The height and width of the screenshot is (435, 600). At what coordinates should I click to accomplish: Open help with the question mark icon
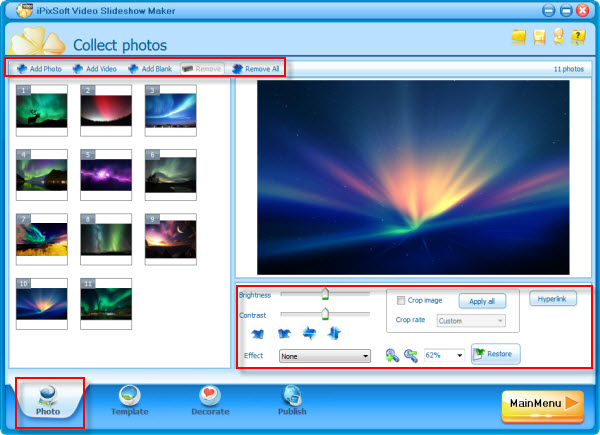coord(578,37)
